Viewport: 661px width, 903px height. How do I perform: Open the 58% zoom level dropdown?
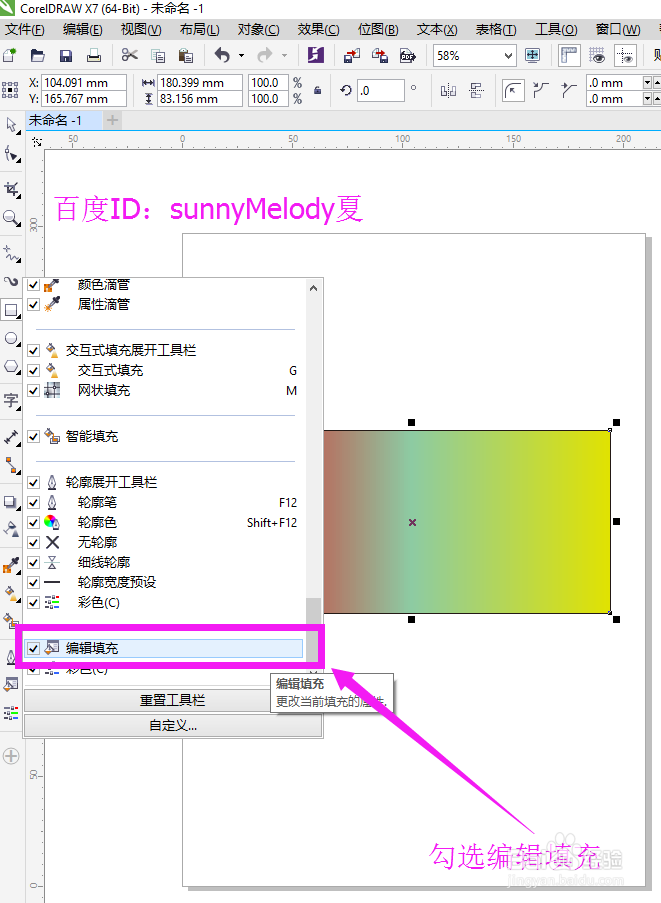(508, 56)
